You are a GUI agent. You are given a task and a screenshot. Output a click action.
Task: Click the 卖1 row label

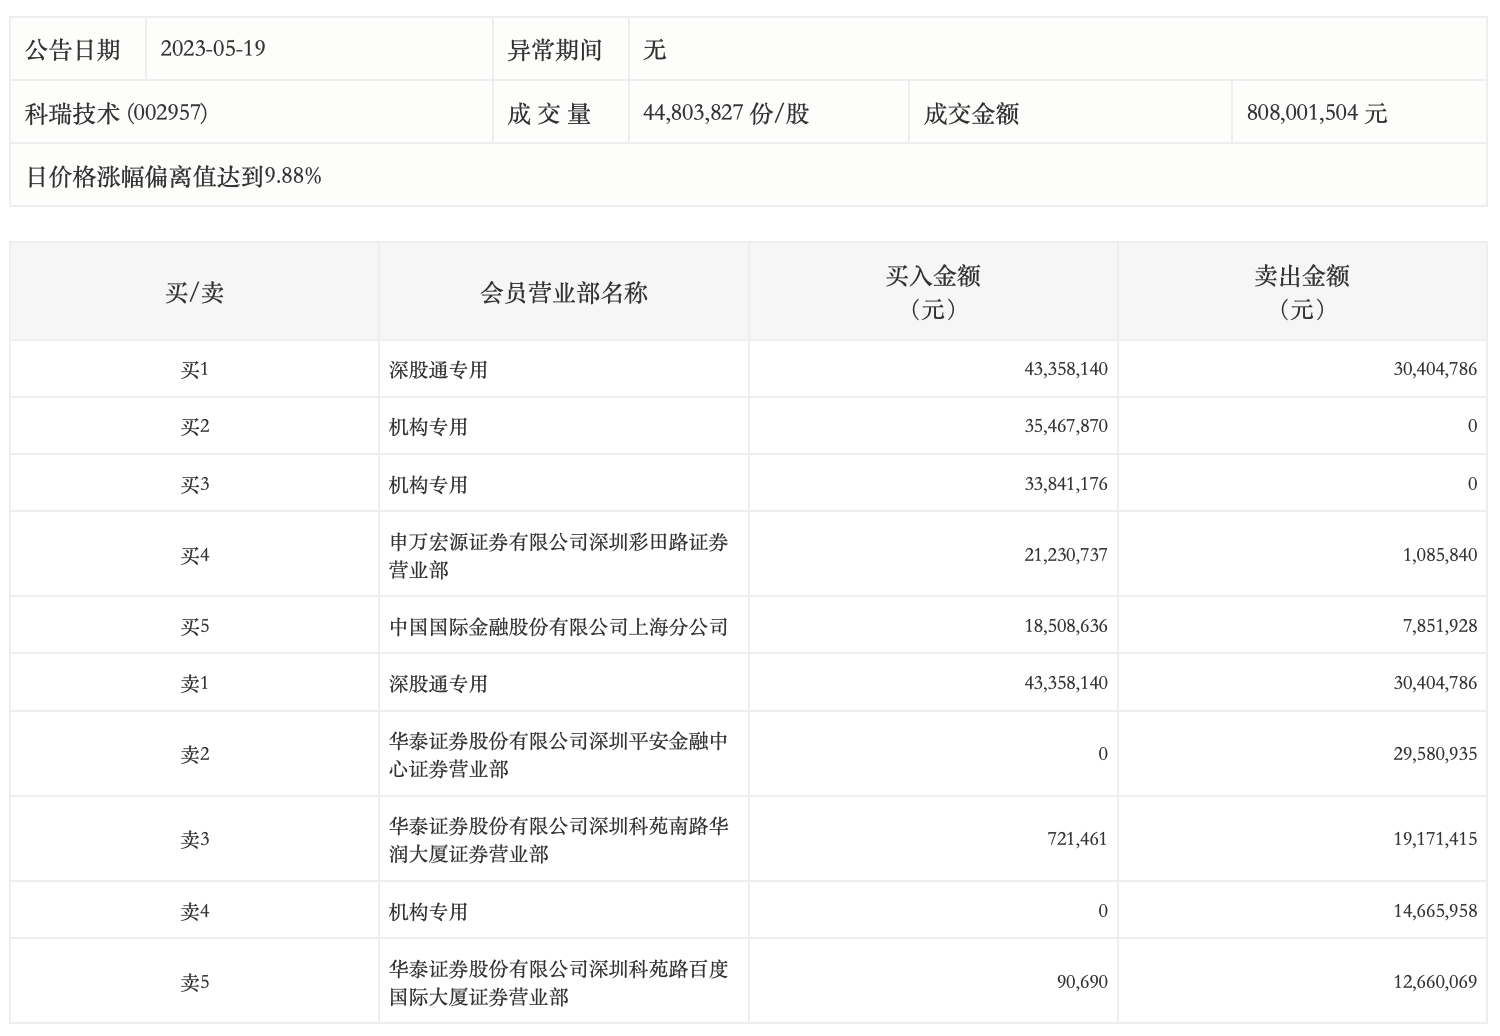195,684
